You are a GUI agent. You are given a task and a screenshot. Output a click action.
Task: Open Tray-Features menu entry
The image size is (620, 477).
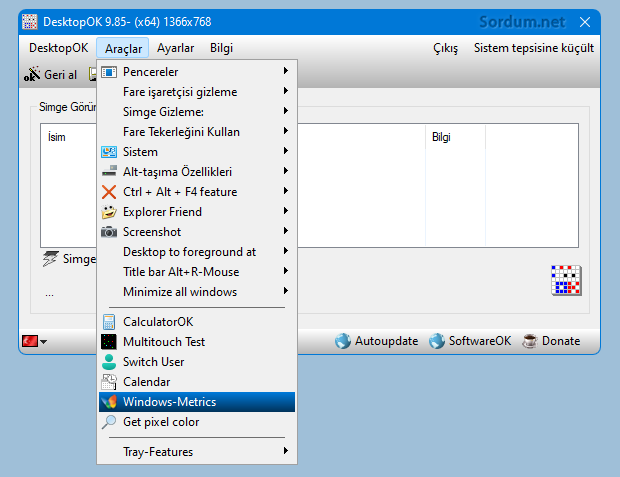click(197, 452)
